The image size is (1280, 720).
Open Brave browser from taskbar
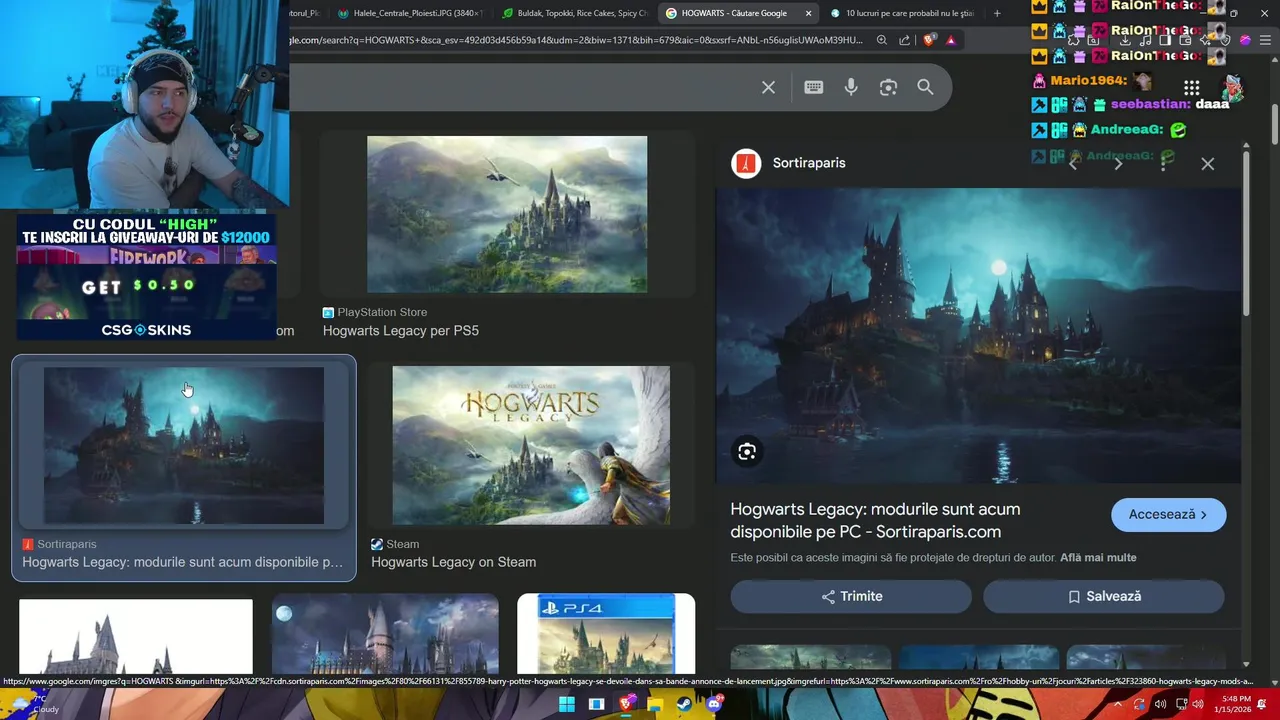(x=626, y=704)
